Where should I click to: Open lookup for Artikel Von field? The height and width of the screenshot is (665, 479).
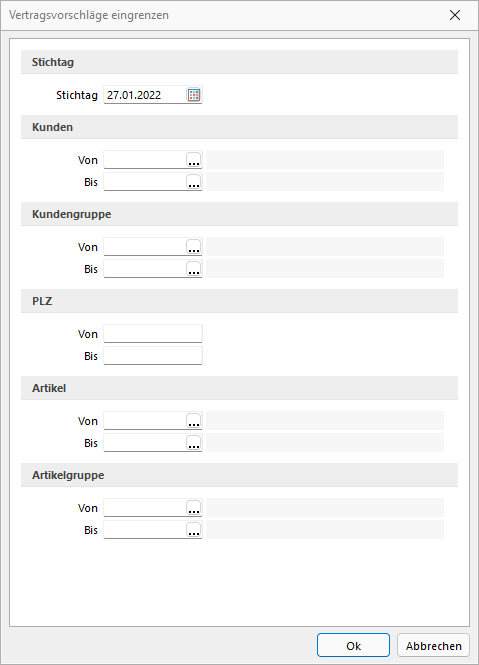point(194,421)
